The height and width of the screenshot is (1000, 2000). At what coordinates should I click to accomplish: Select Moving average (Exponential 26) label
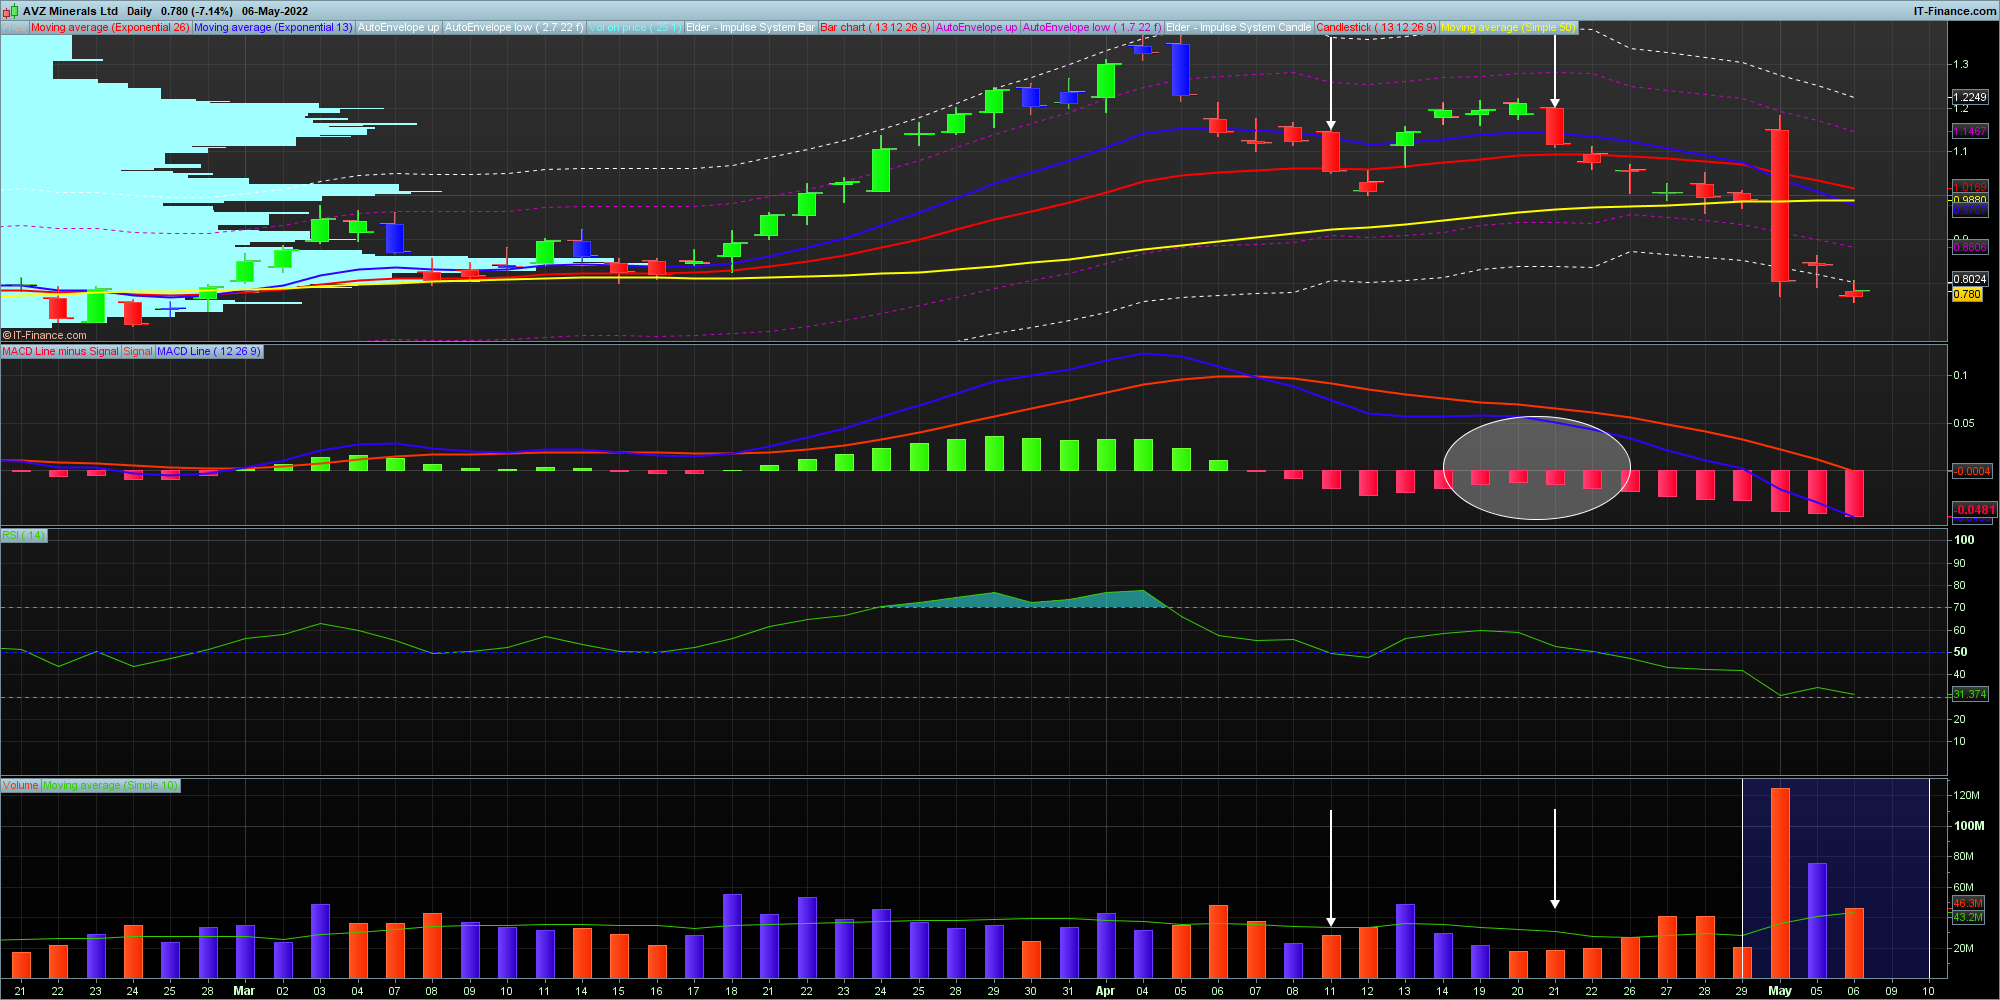click(x=109, y=28)
